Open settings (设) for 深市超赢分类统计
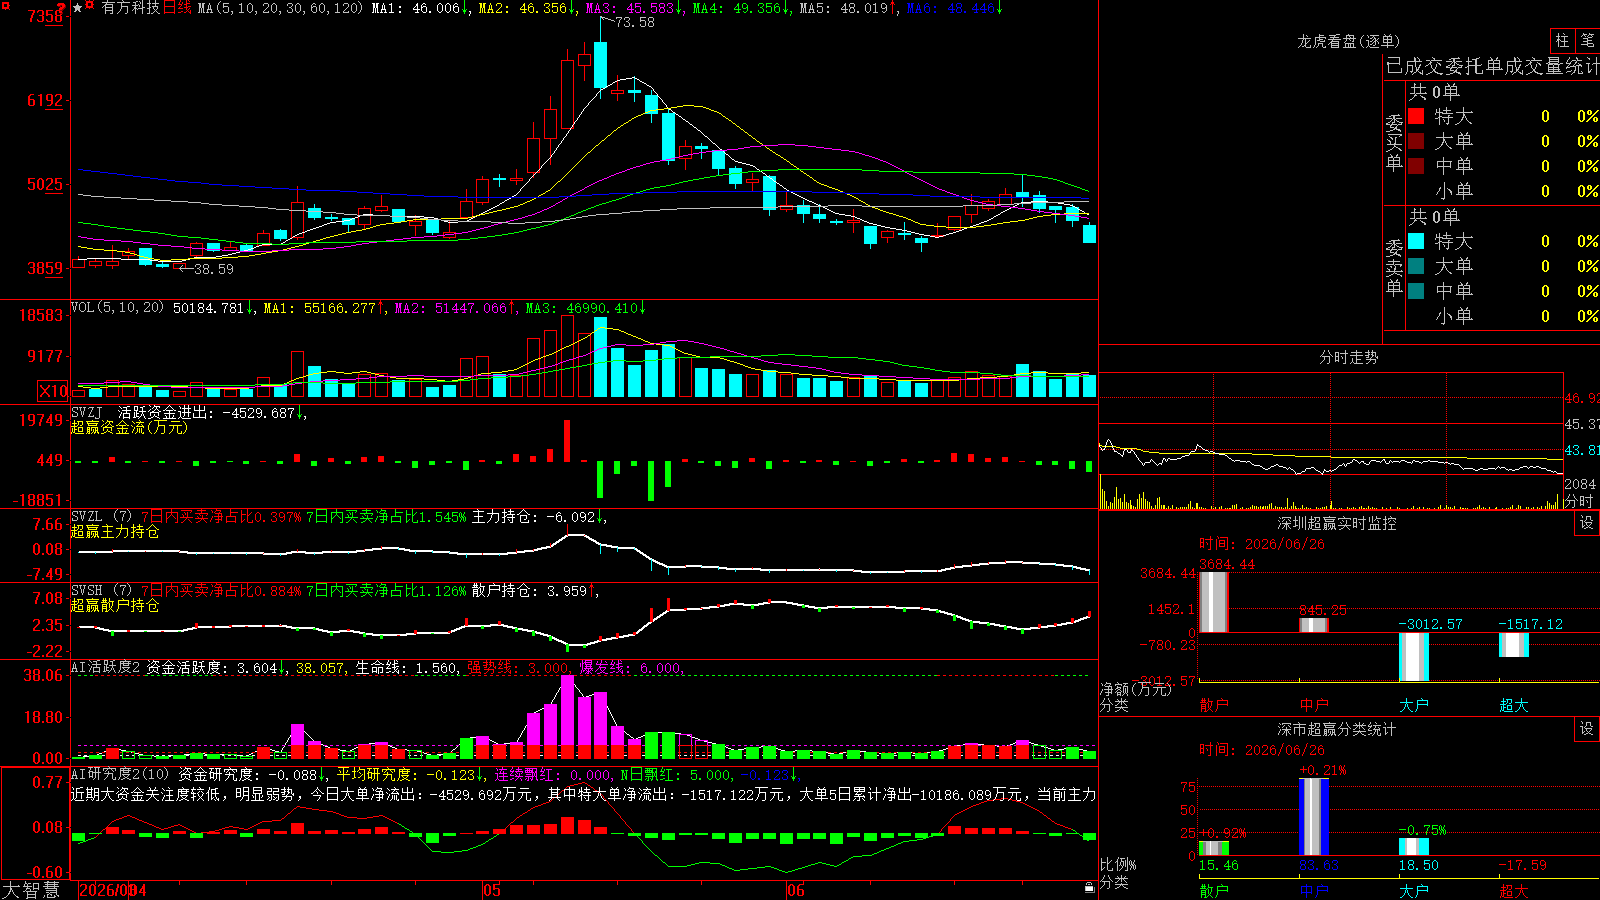Image resolution: width=1600 pixels, height=900 pixels. point(1587,729)
